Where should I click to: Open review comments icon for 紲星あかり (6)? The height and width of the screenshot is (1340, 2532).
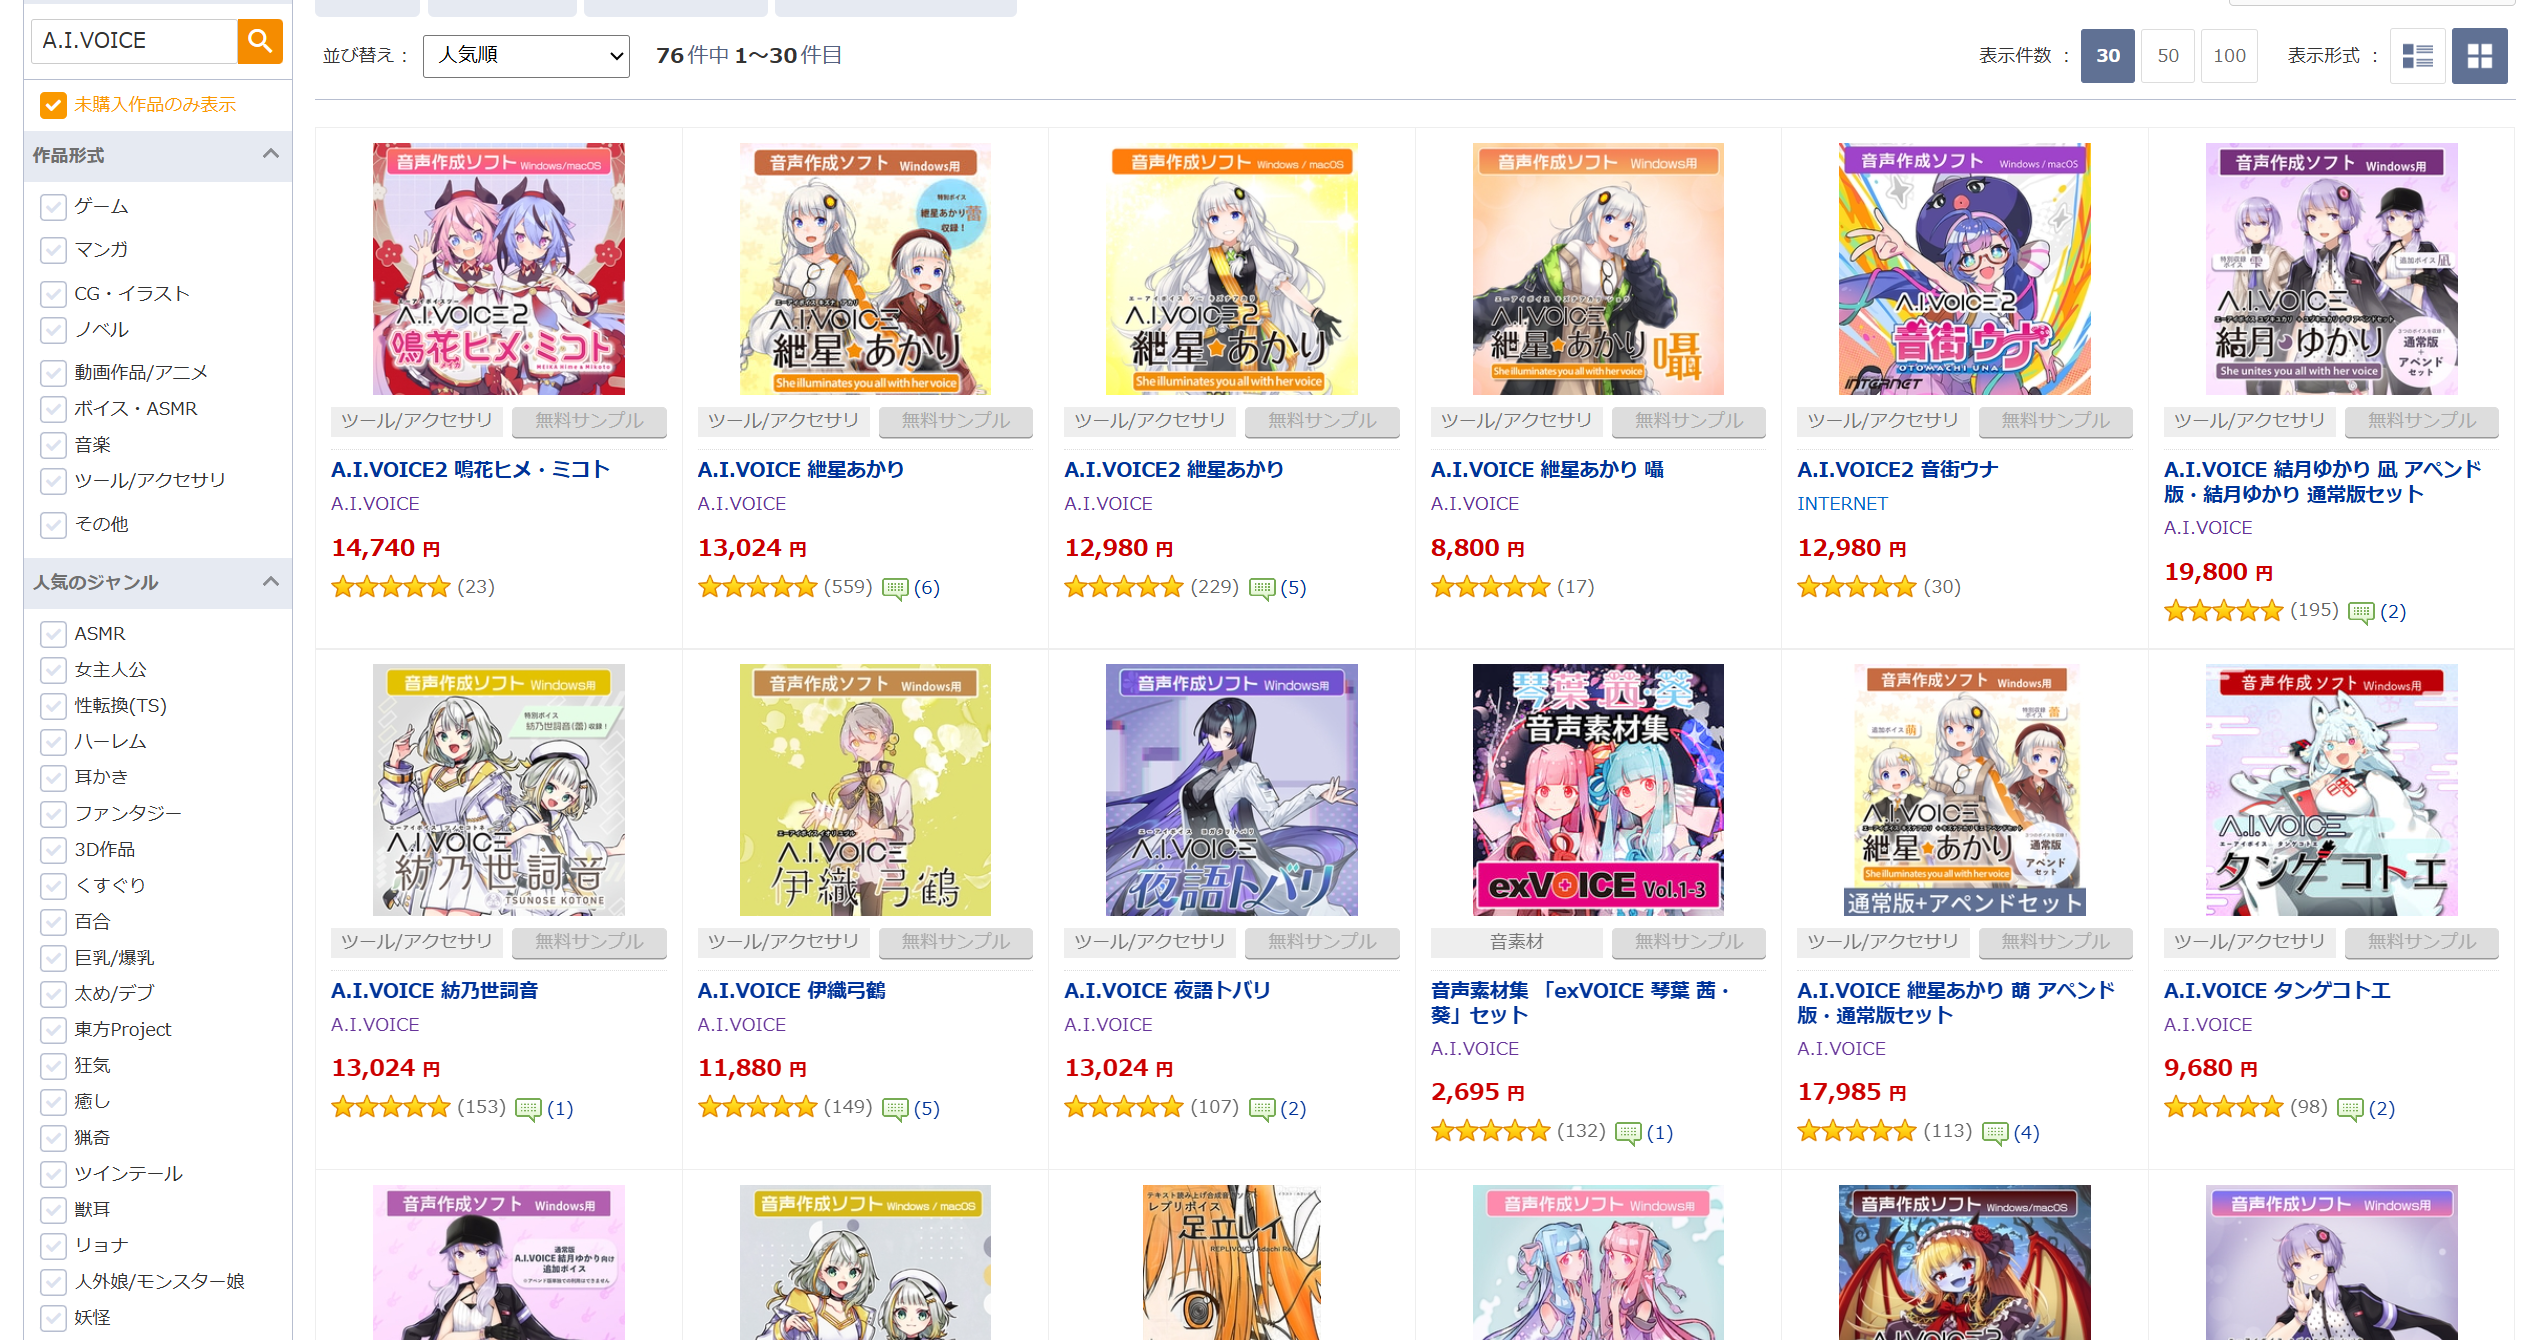coord(895,588)
